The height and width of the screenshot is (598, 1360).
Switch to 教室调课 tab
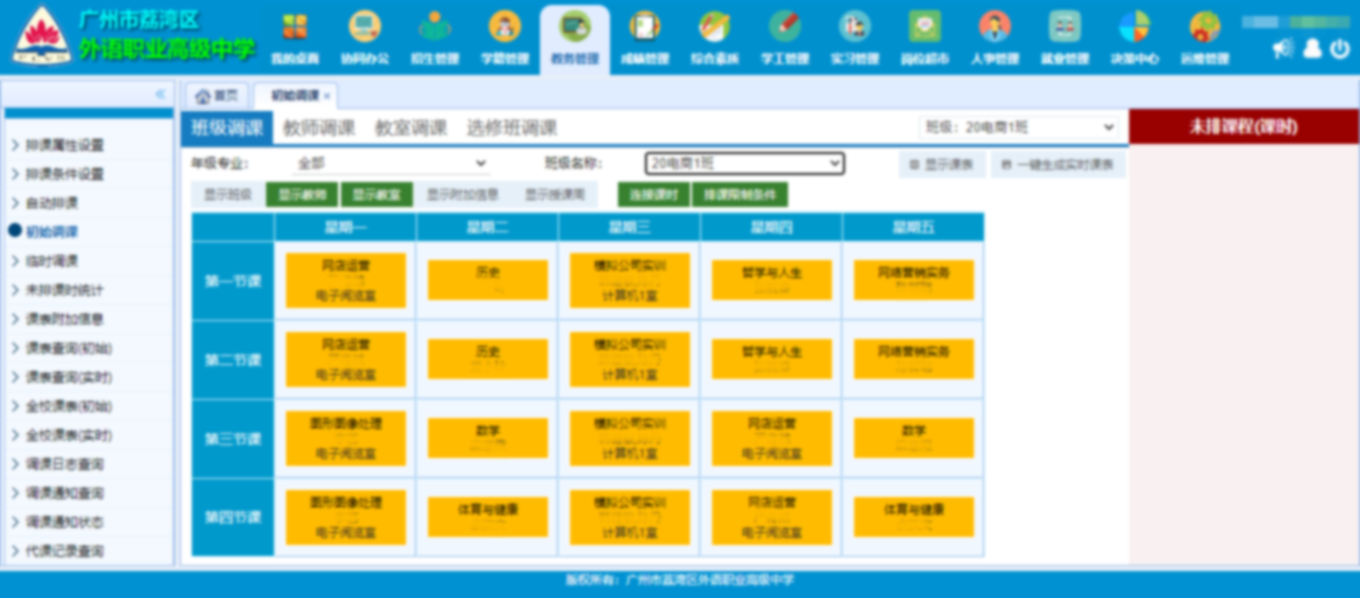click(411, 128)
